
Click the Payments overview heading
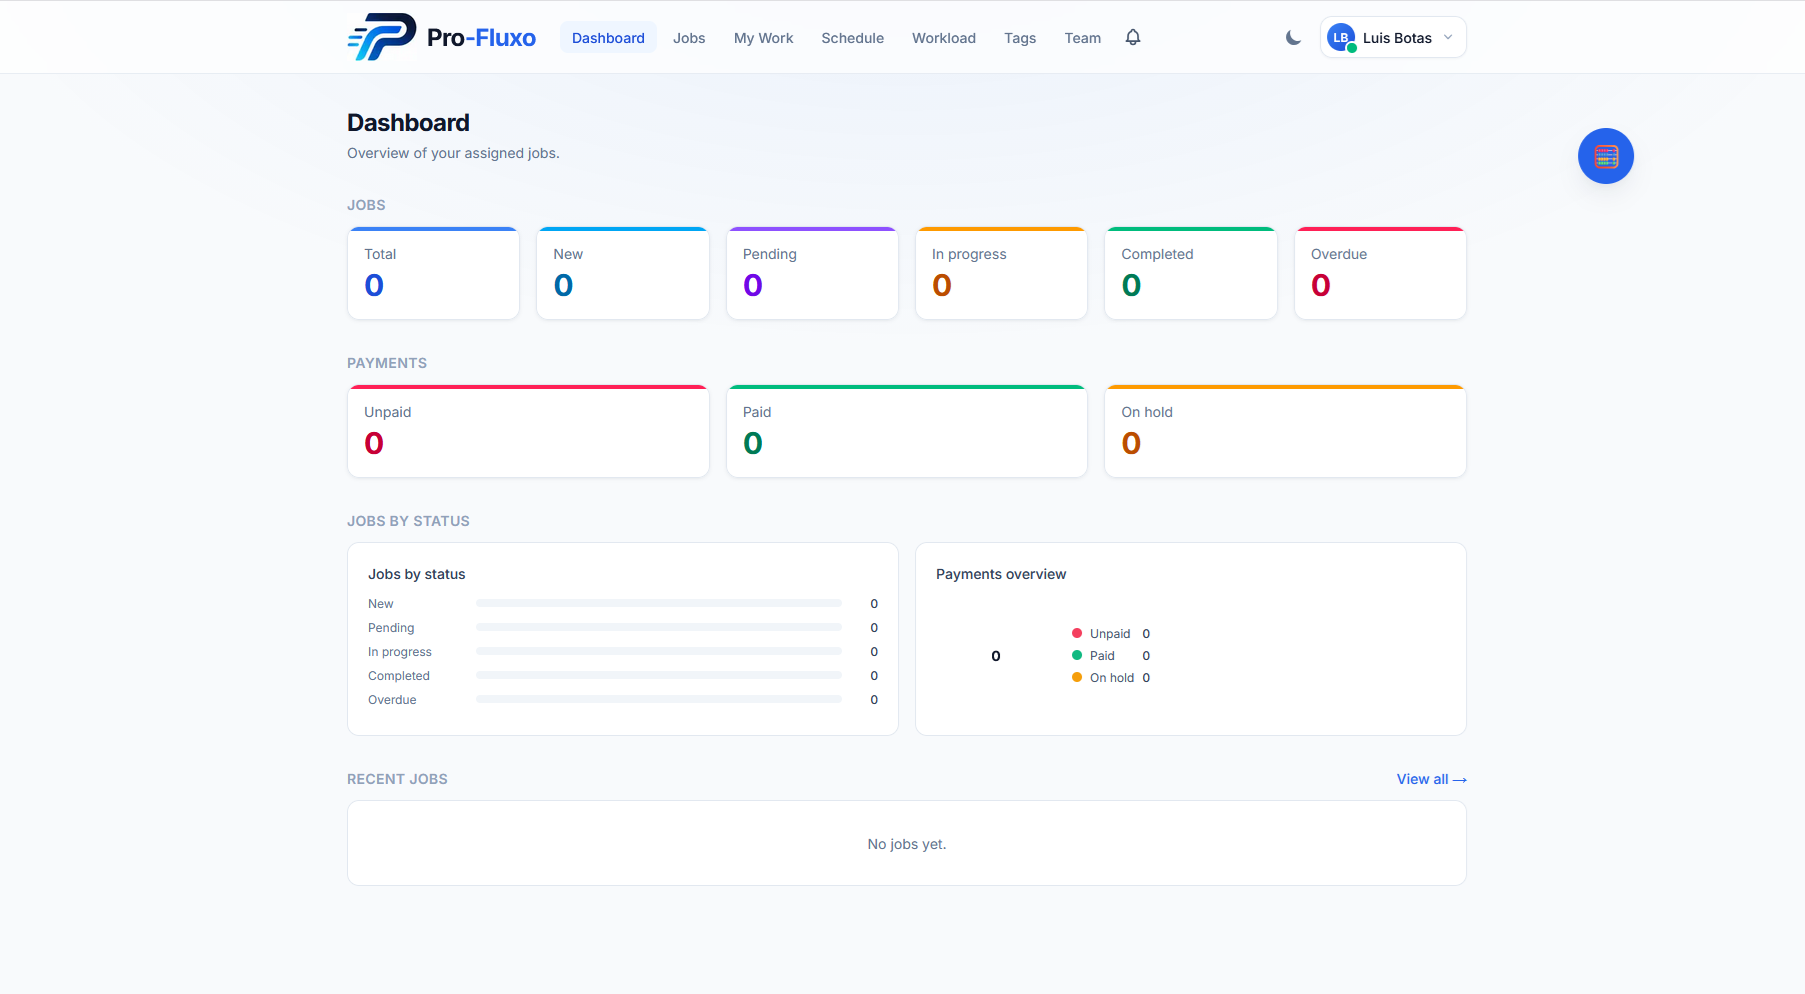click(x=1001, y=574)
